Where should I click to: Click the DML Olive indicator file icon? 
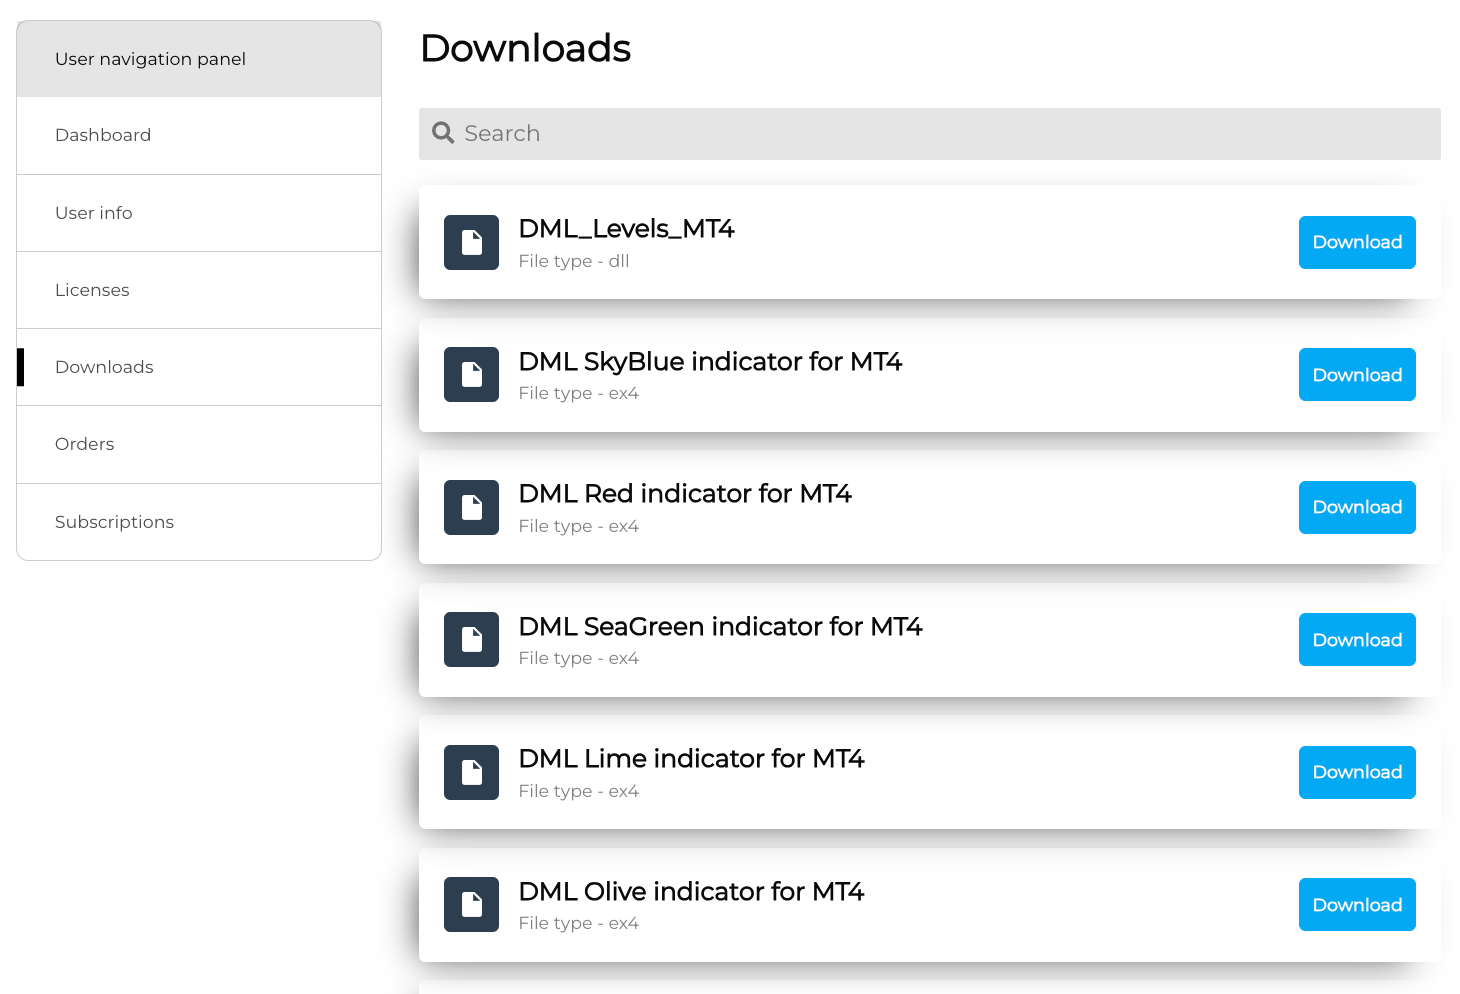[471, 905]
